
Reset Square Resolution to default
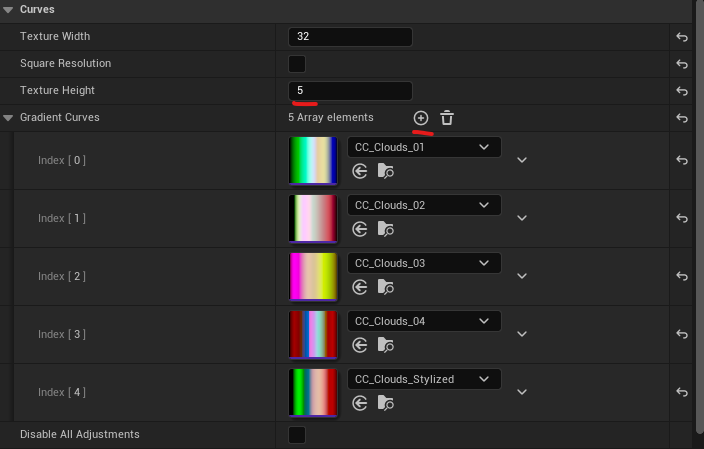(x=682, y=64)
